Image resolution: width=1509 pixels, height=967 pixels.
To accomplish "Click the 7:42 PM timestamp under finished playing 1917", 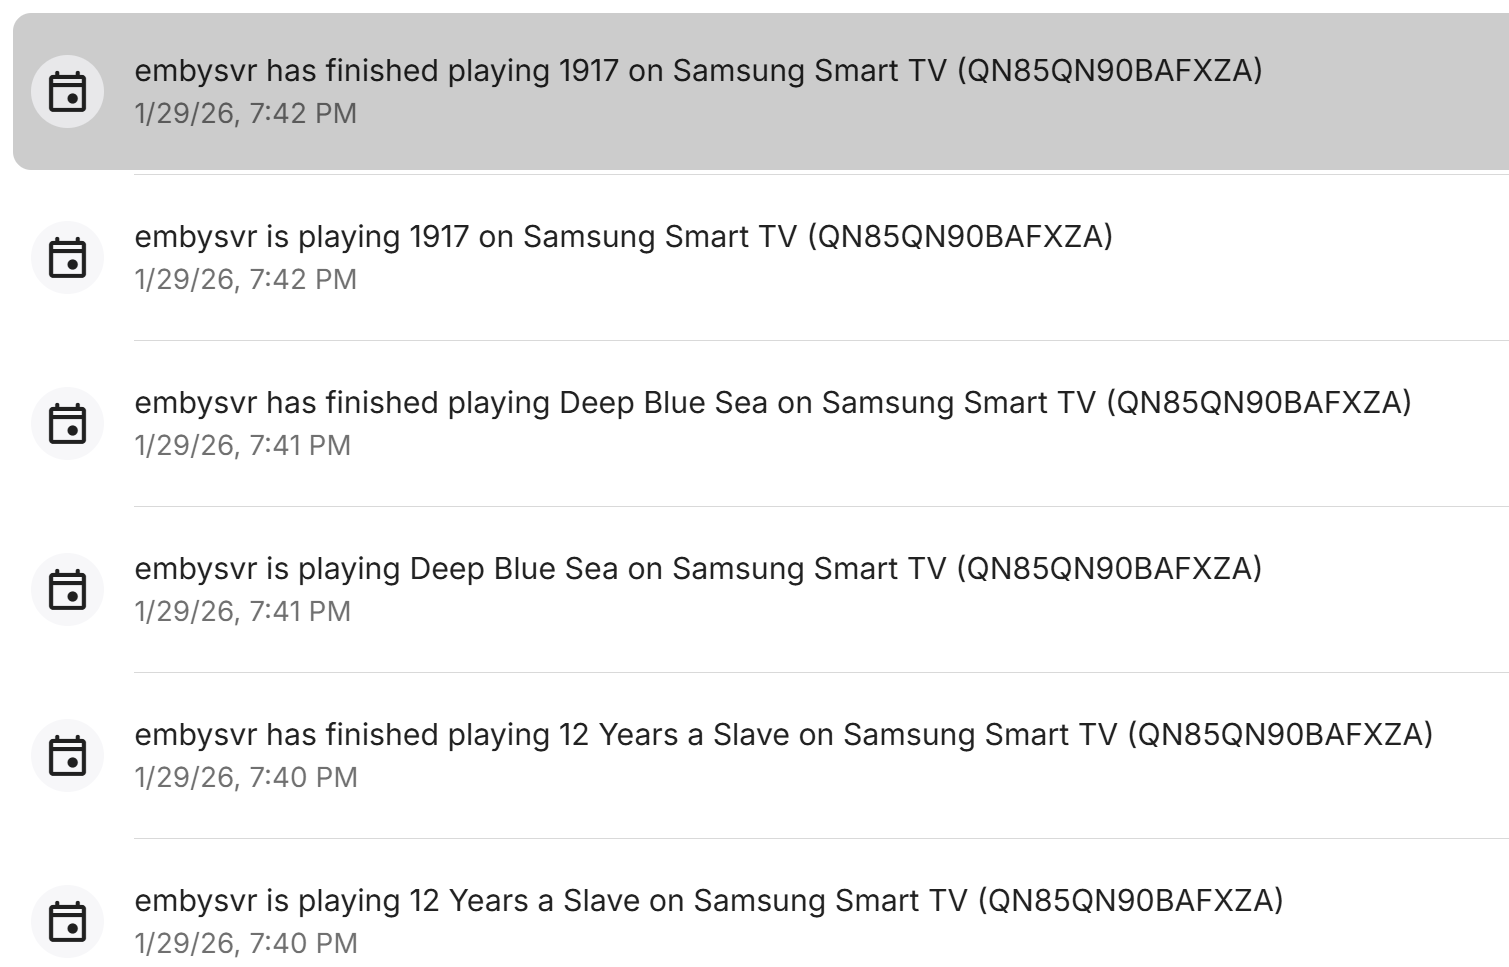I will [246, 114].
